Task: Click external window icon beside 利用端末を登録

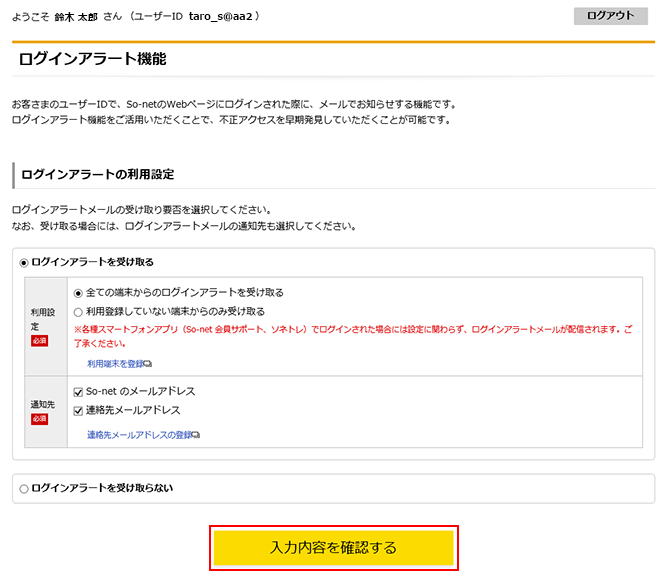Action: [x=148, y=364]
